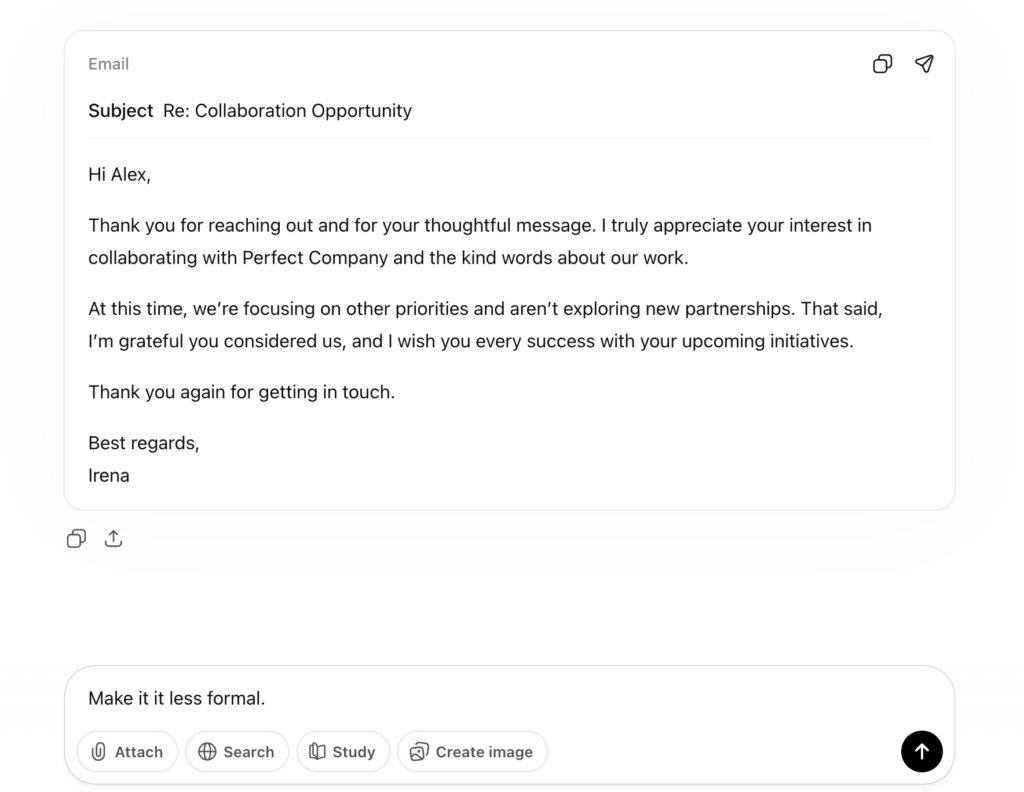Select the Create image option

tap(472, 752)
